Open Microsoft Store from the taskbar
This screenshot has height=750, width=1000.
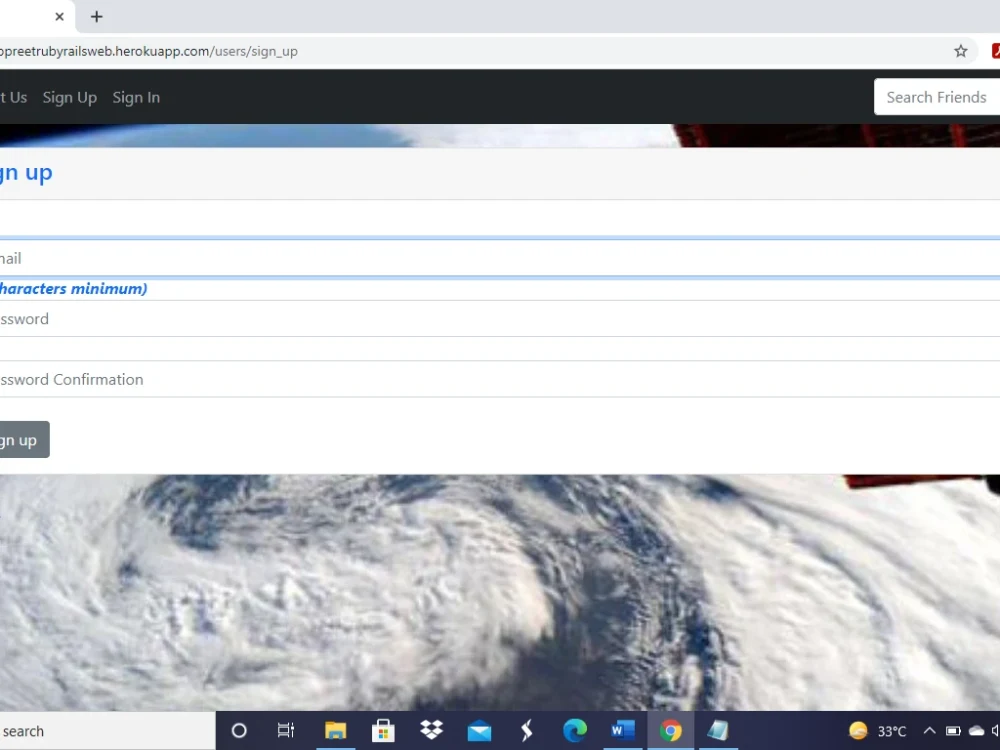click(x=383, y=730)
